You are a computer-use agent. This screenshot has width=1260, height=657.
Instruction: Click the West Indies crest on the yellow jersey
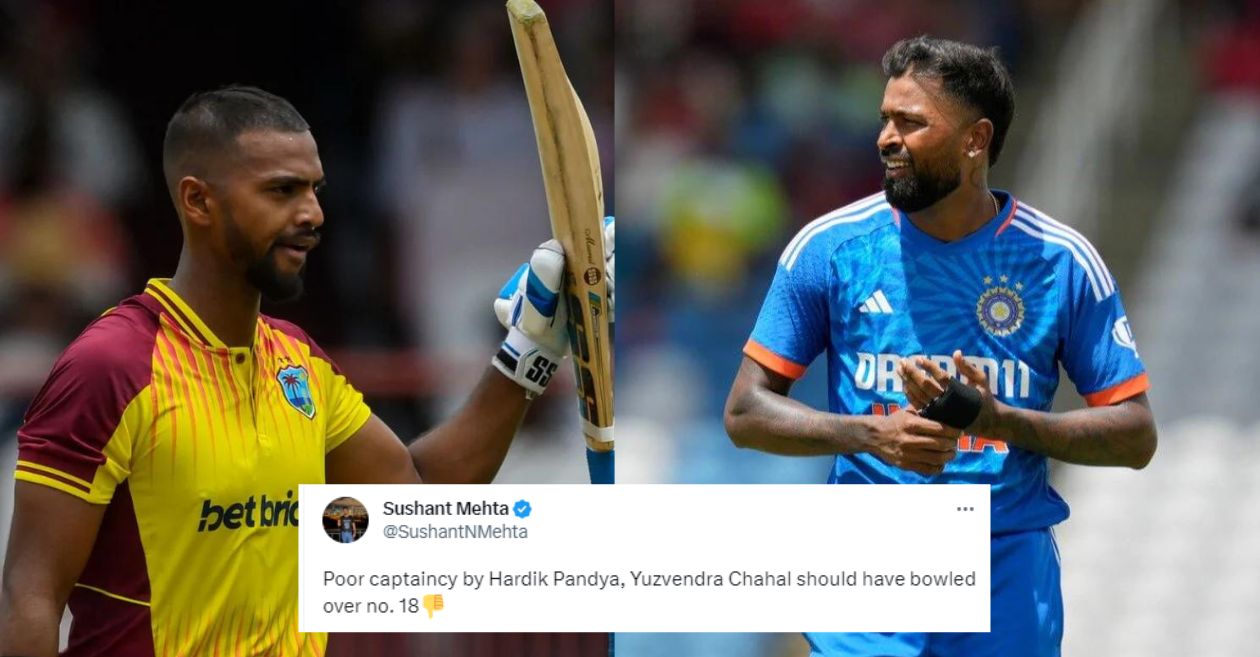[x=296, y=389]
